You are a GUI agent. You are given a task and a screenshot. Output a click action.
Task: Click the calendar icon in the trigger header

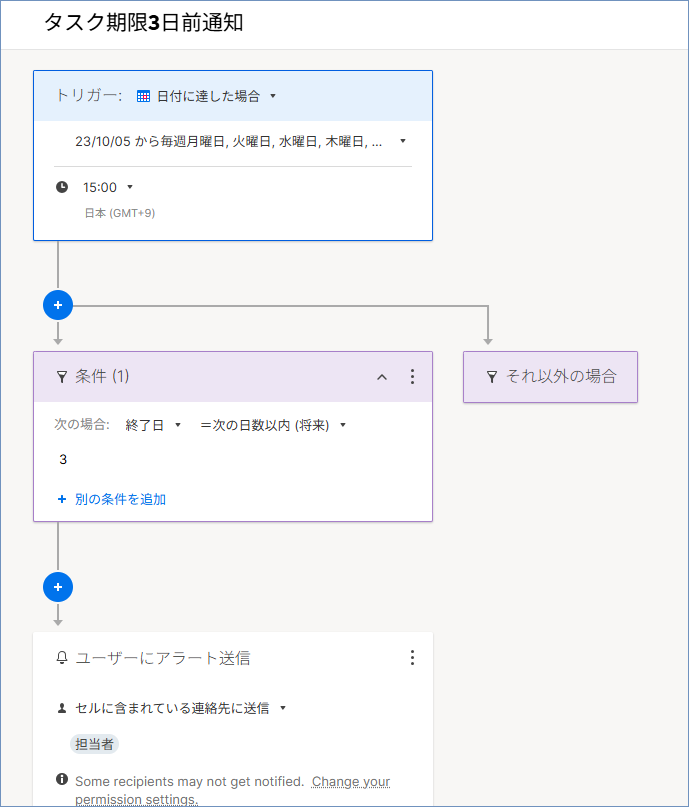point(143,96)
